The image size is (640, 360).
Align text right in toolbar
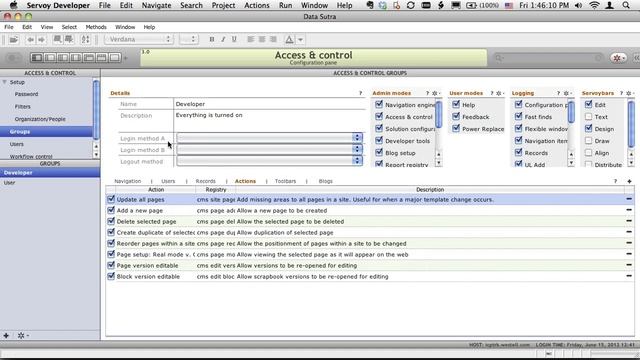[273, 40]
